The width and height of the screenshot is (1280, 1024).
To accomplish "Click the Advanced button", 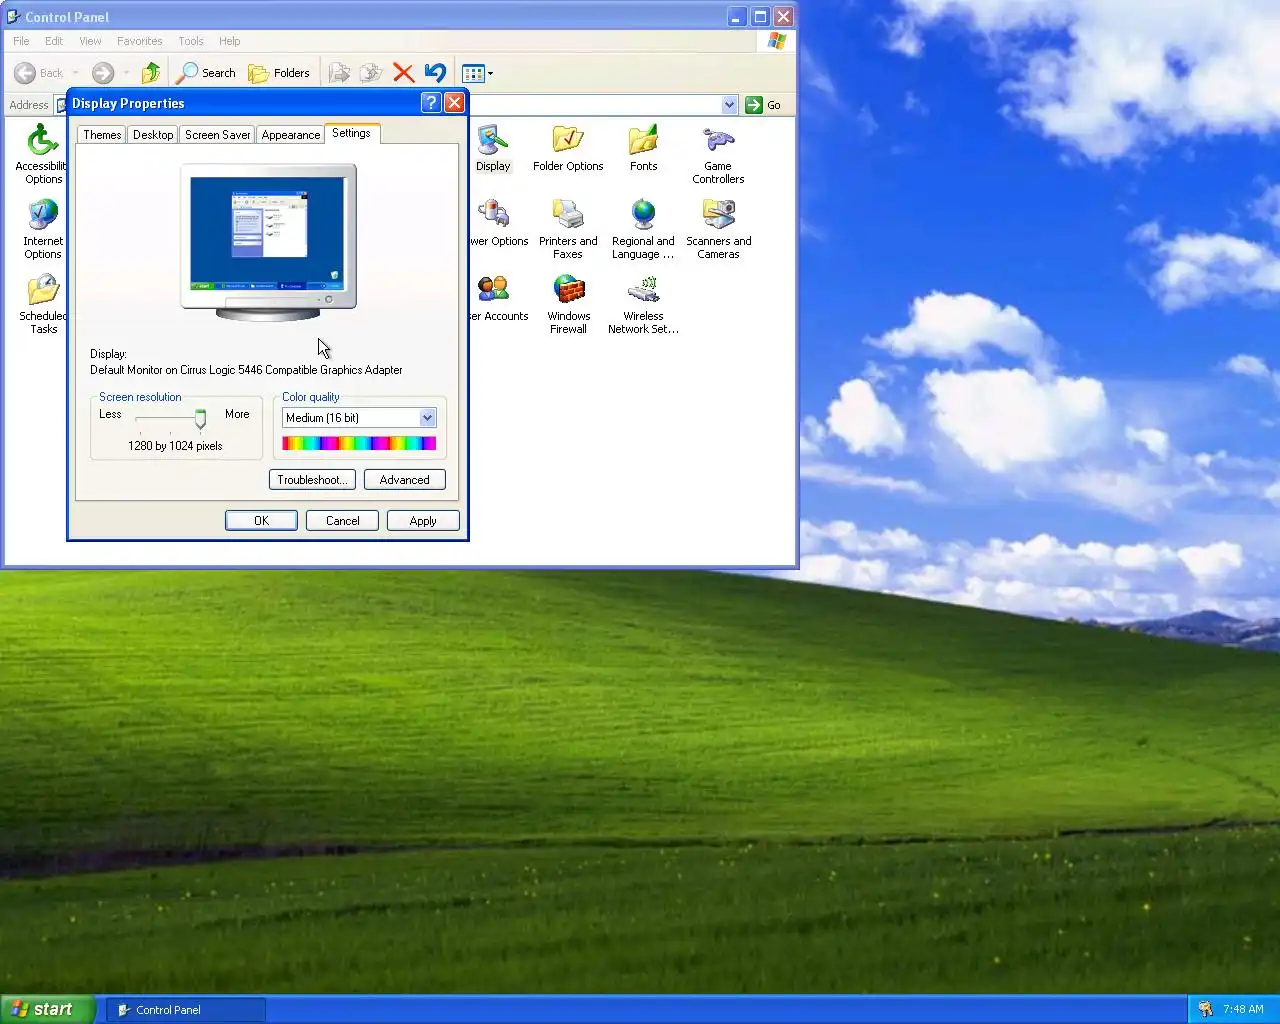I will 405,480.
